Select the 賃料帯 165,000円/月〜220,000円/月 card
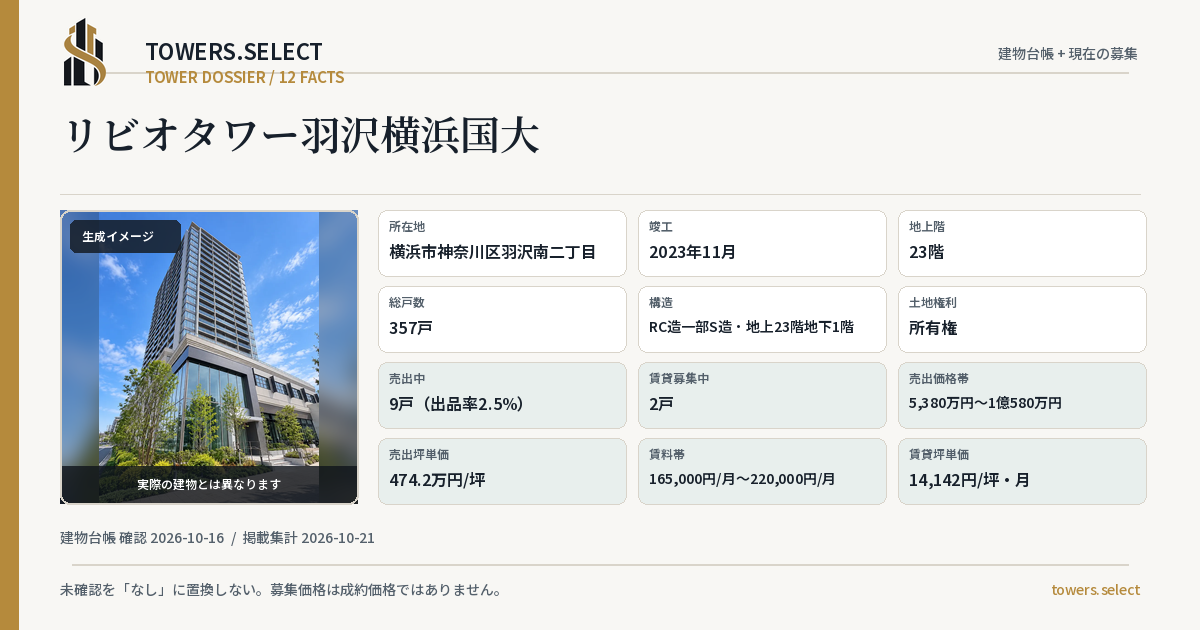The image size is (1200, 630). pos(762,471)
